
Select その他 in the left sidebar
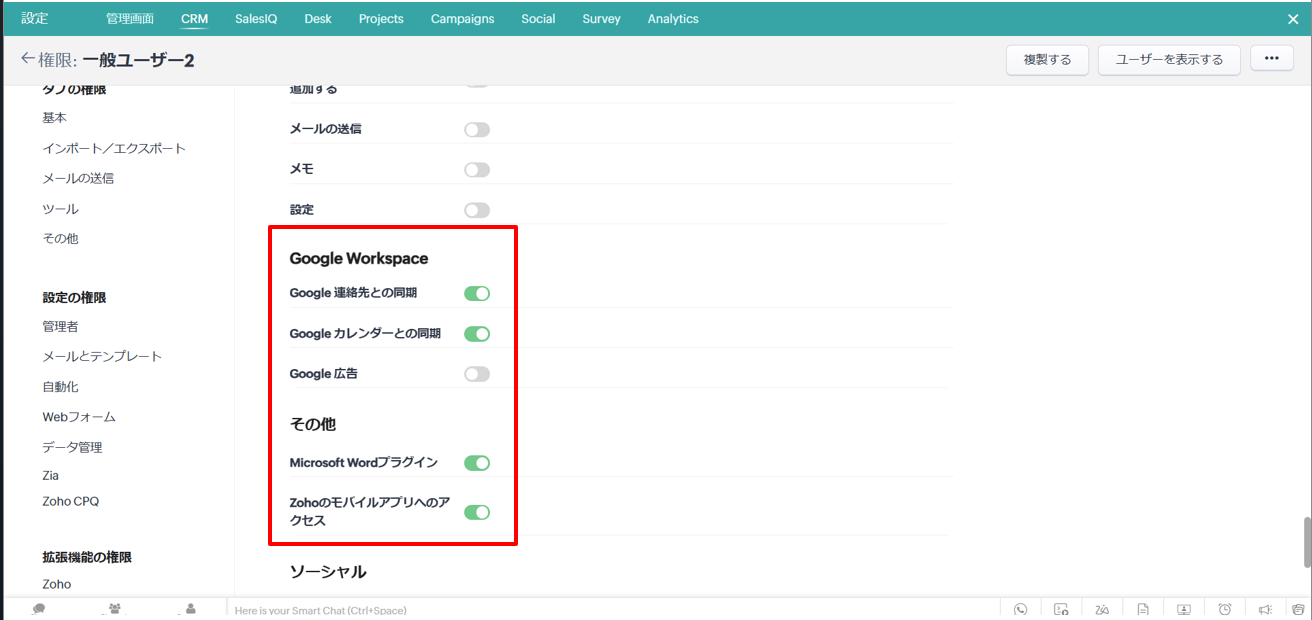pos(60,239)
